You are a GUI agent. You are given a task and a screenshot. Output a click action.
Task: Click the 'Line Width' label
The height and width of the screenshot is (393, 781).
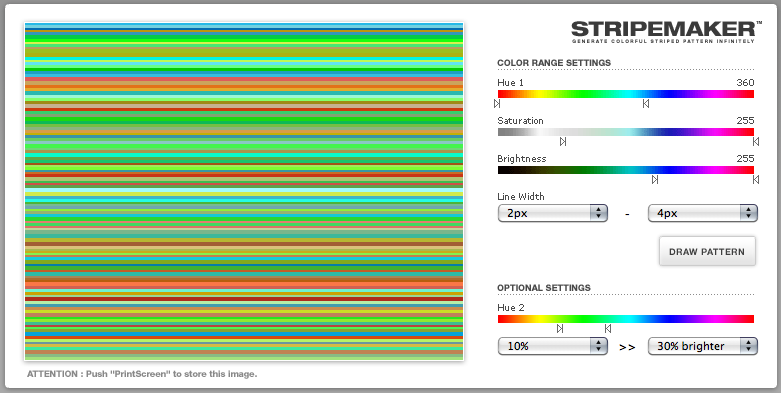coord(521,196)
